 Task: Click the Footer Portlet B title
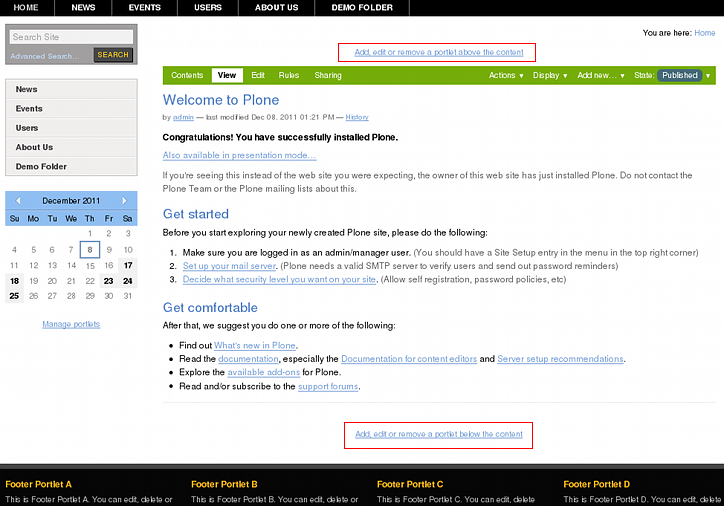224,484
